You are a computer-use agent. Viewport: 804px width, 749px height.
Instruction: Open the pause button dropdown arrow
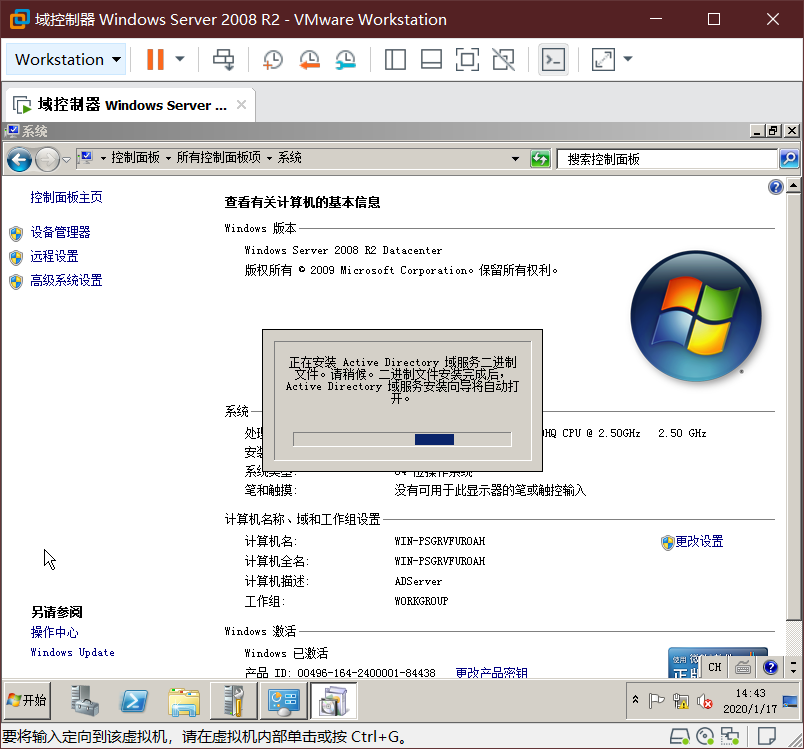point(180,59)
